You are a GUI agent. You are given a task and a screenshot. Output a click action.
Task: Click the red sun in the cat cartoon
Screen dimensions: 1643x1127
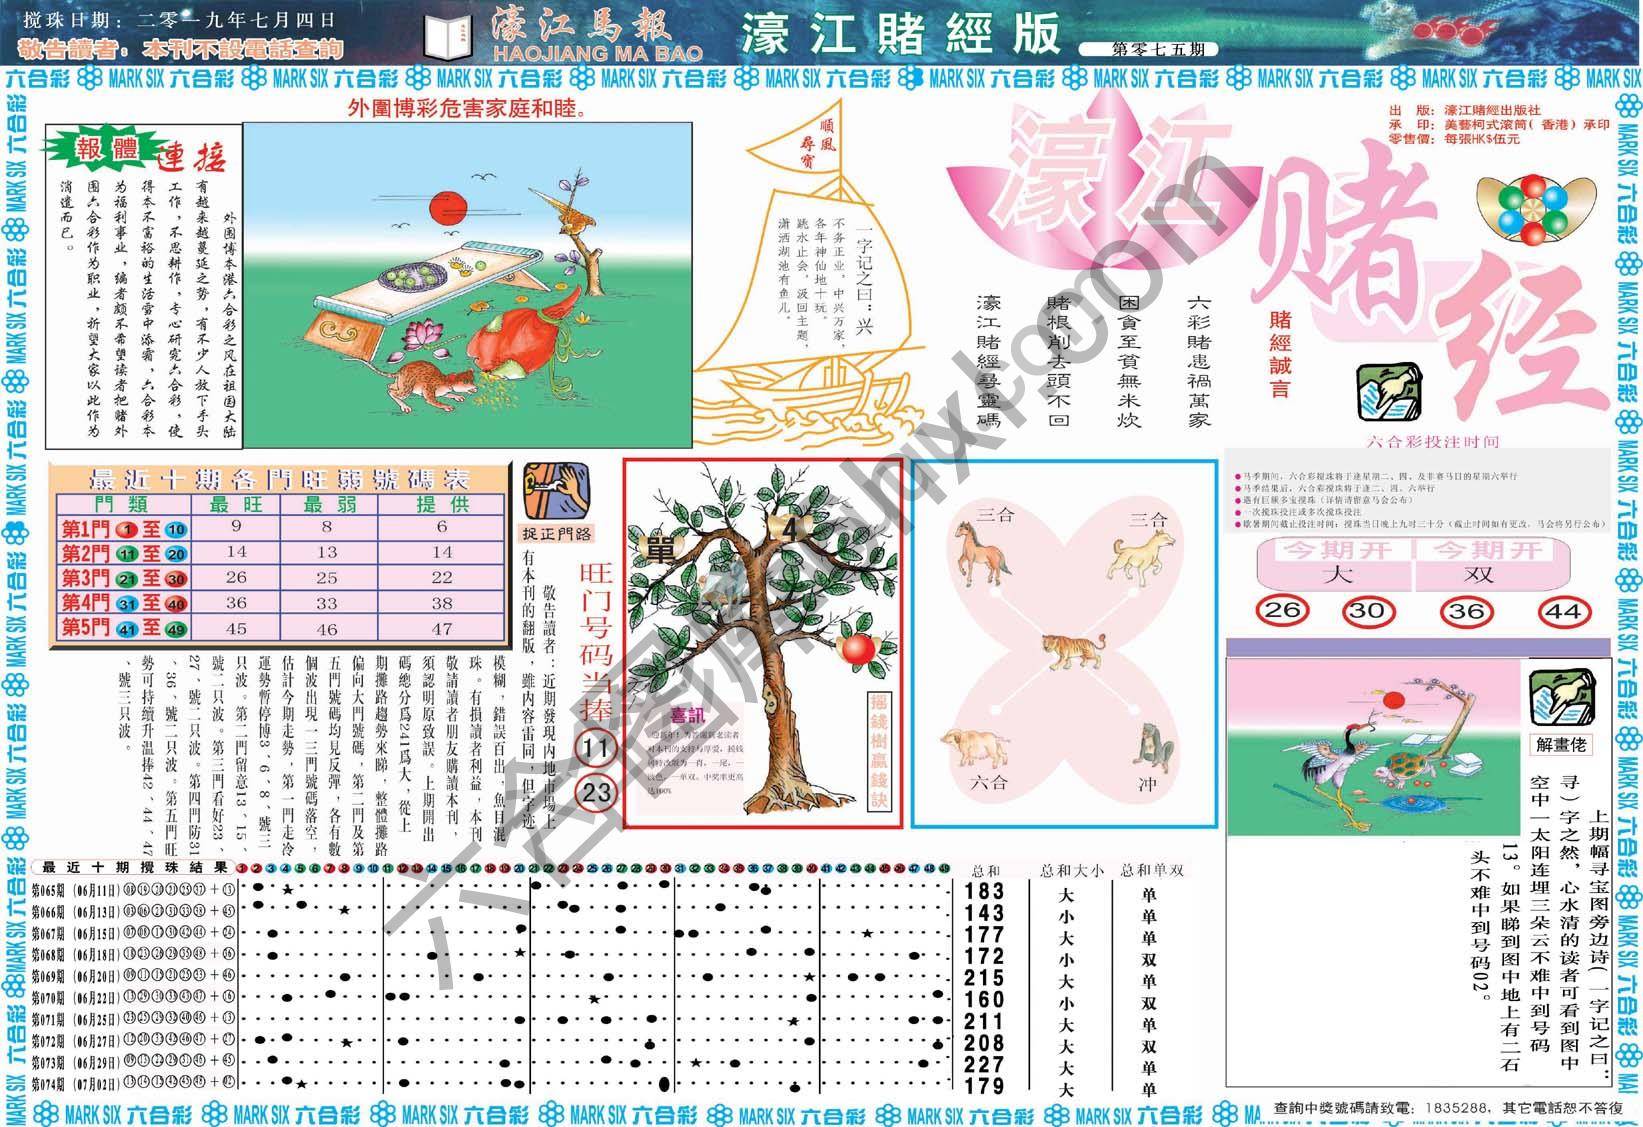(448, 208)
